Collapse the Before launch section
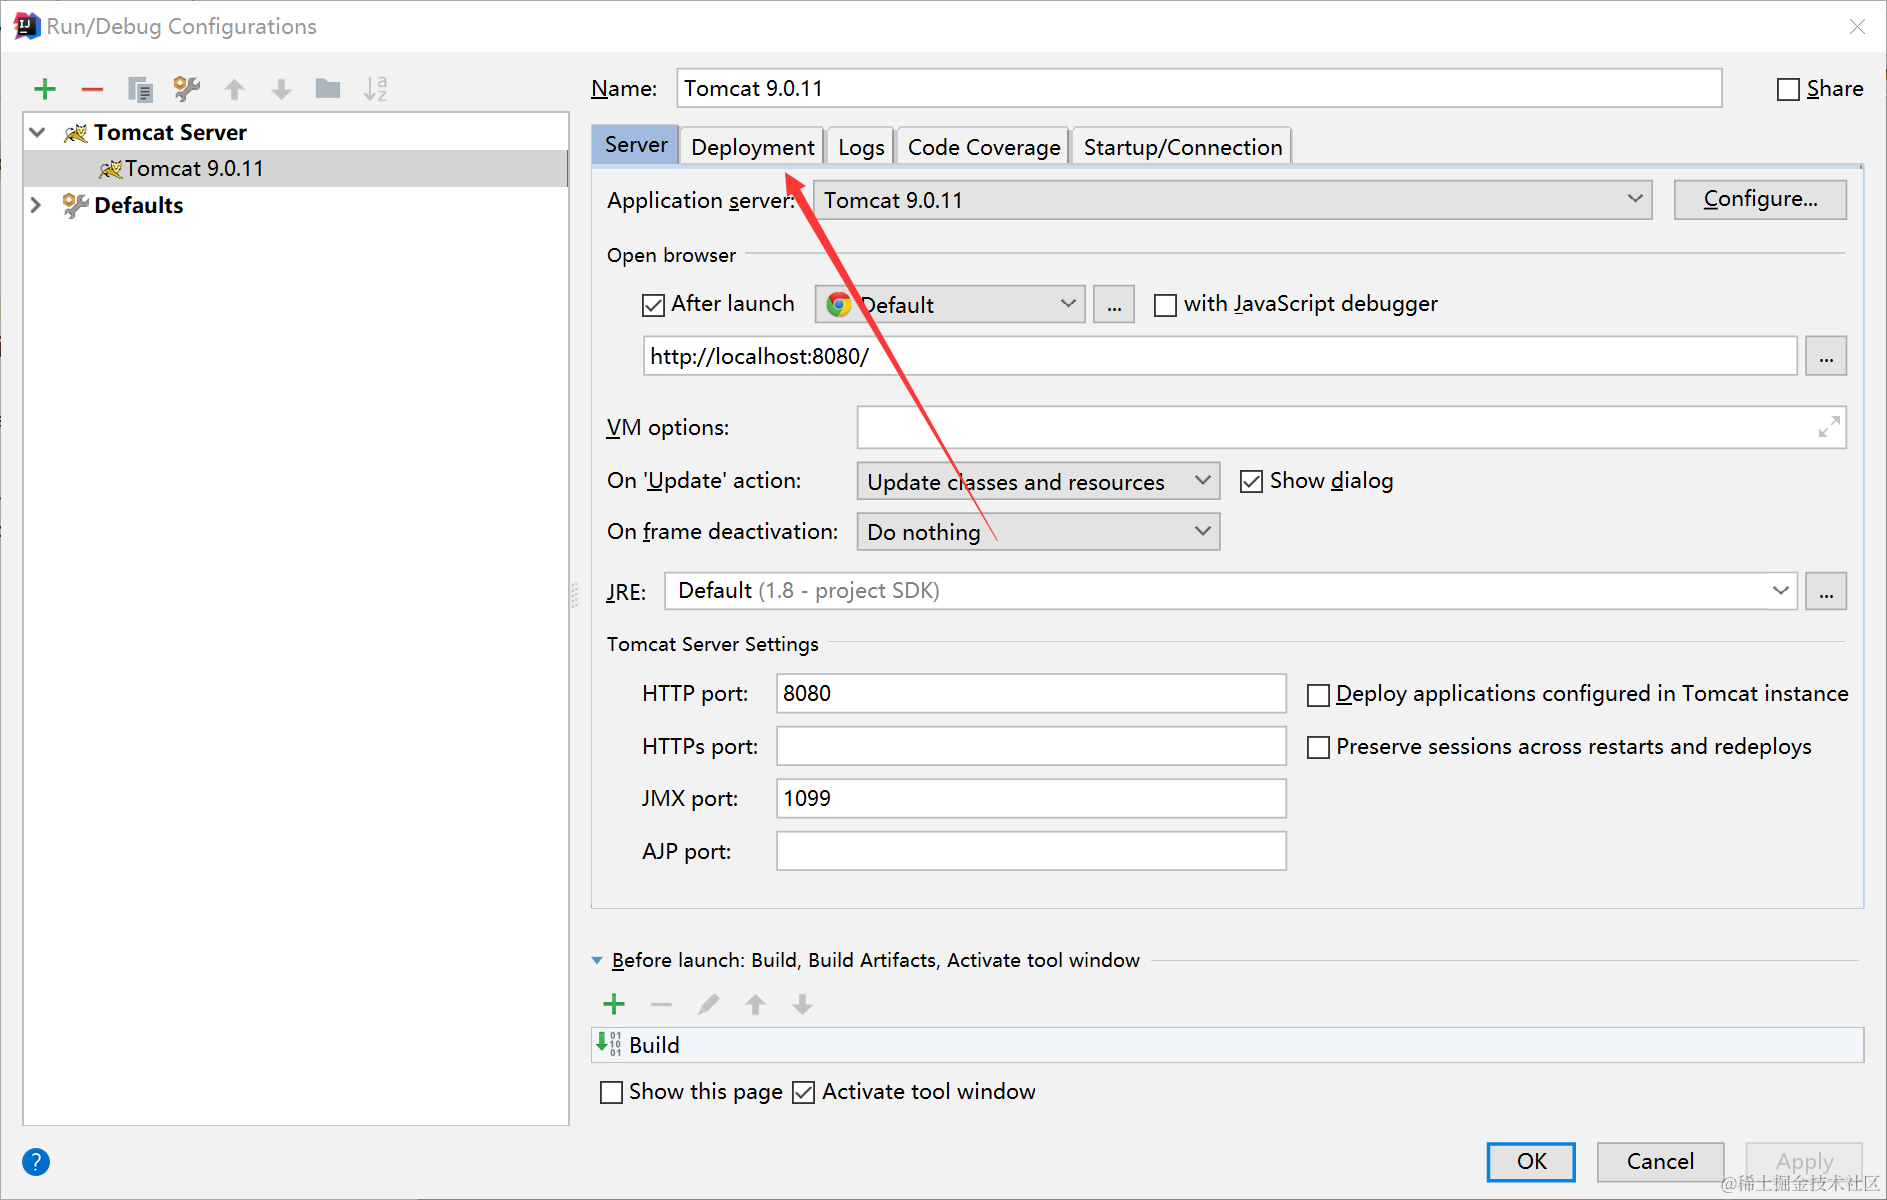The image size is (1887, 1200). click(x=597, y=960)
